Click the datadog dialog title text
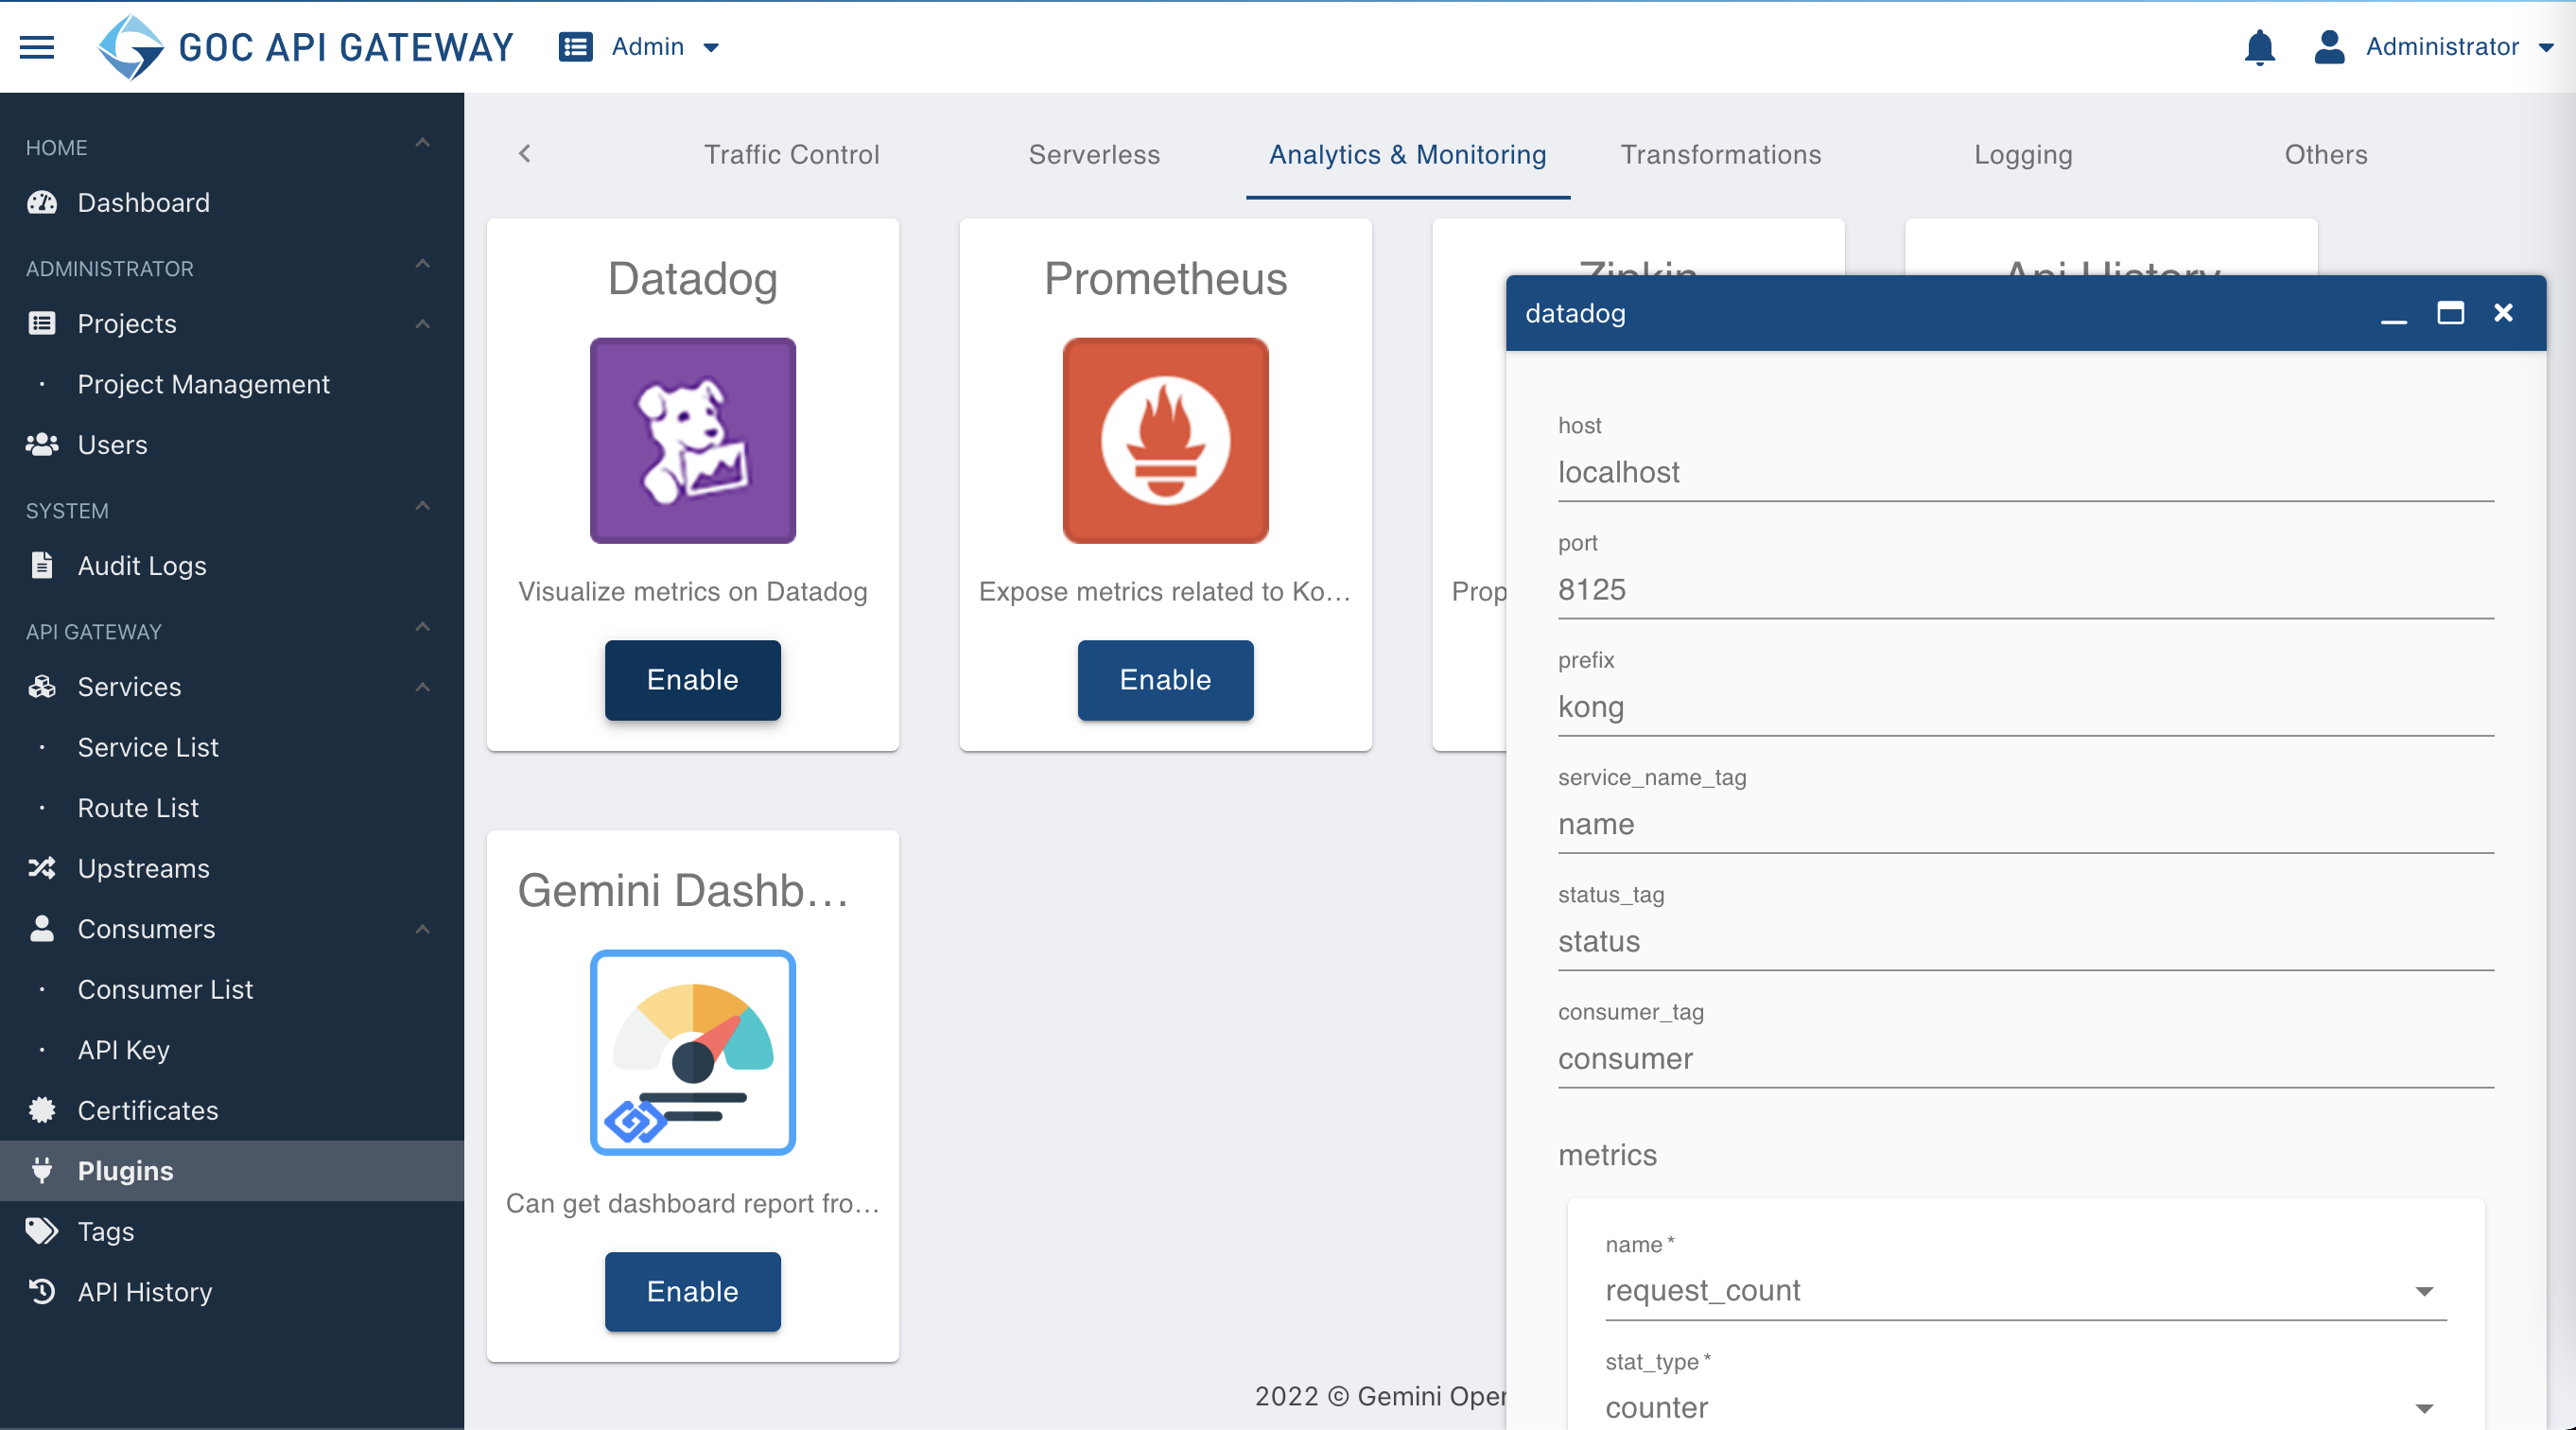This screenshot has height=1430, width=2576. [1575, 313]
